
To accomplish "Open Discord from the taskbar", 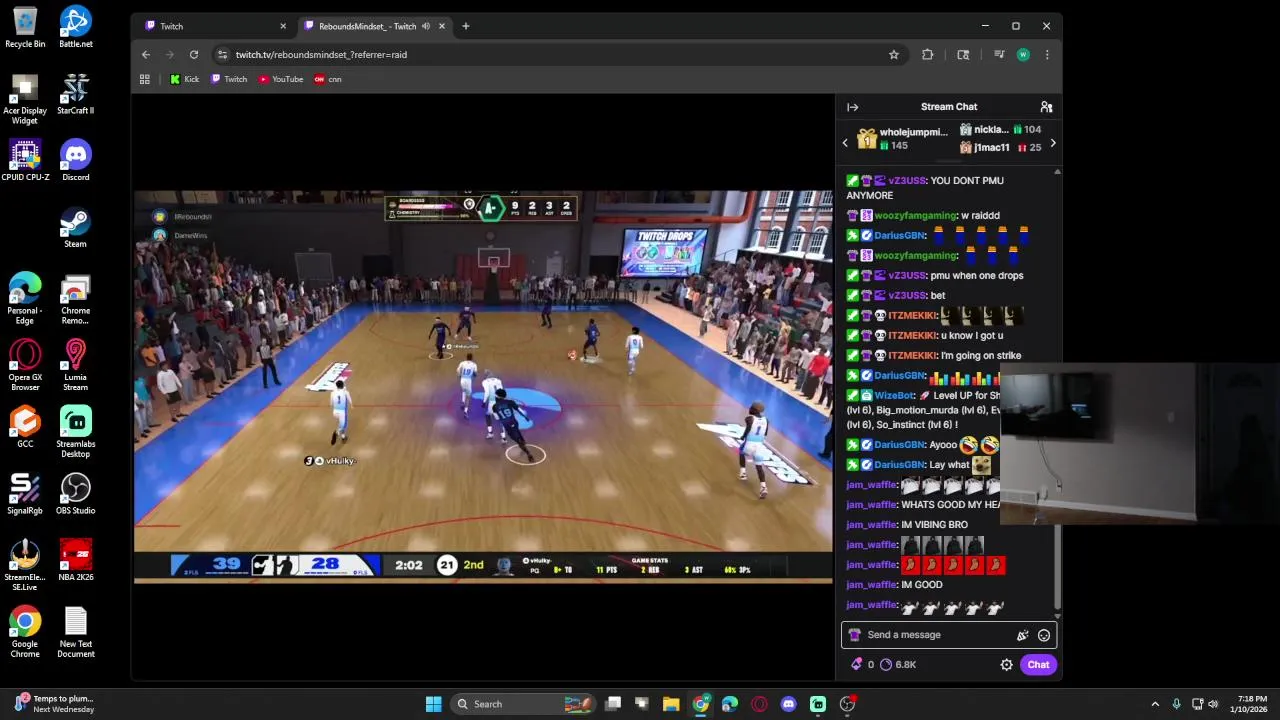I will pos(788,704).
